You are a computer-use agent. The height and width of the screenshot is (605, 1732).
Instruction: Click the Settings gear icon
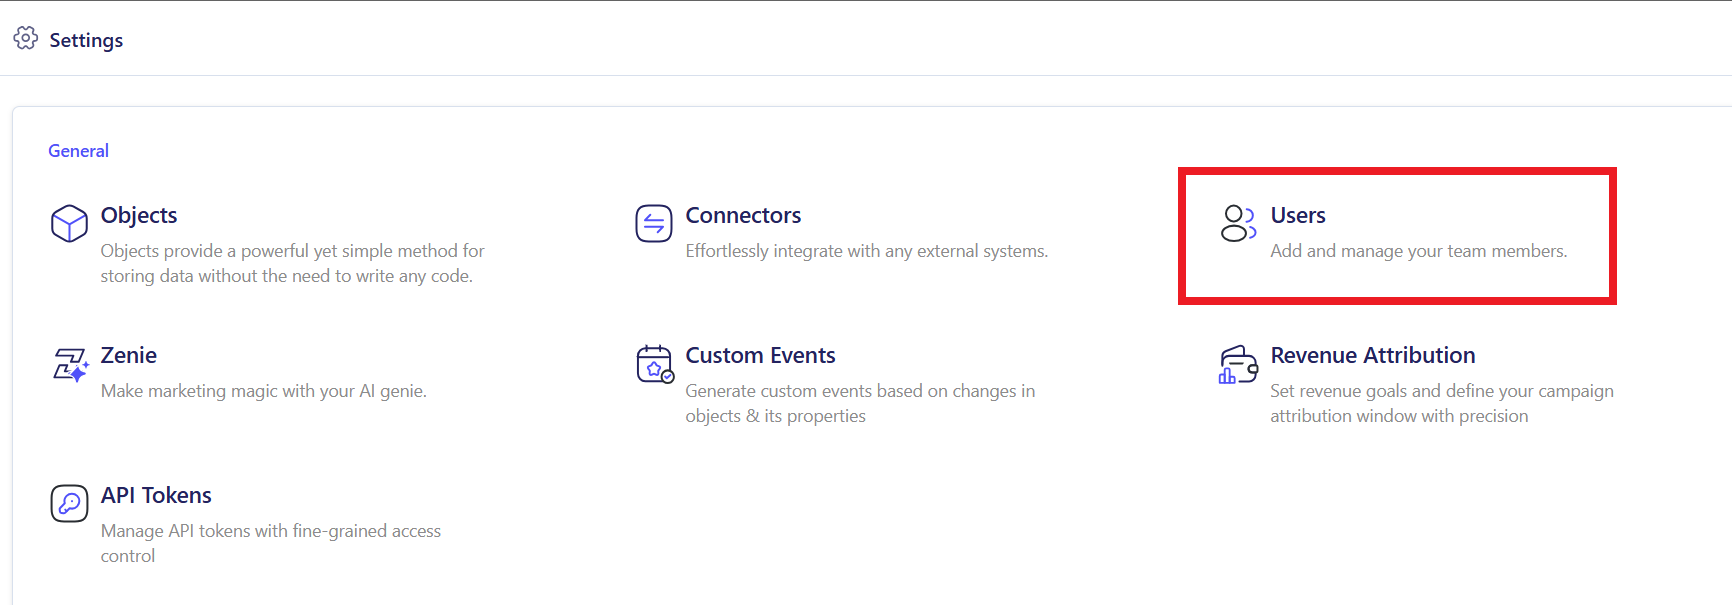point(26,38)
